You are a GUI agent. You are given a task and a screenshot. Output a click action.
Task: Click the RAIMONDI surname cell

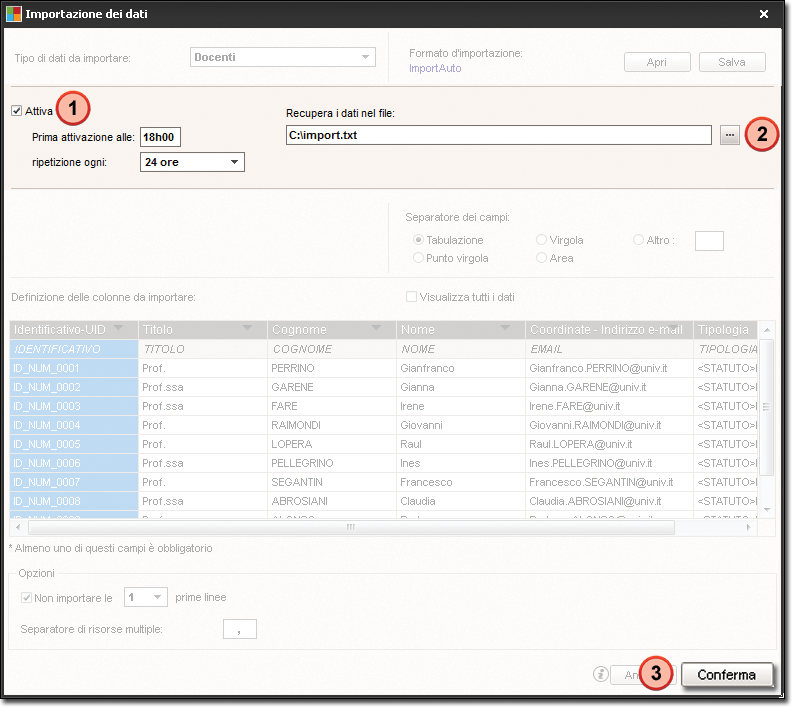pyautogui.click(x=332, y=425)
